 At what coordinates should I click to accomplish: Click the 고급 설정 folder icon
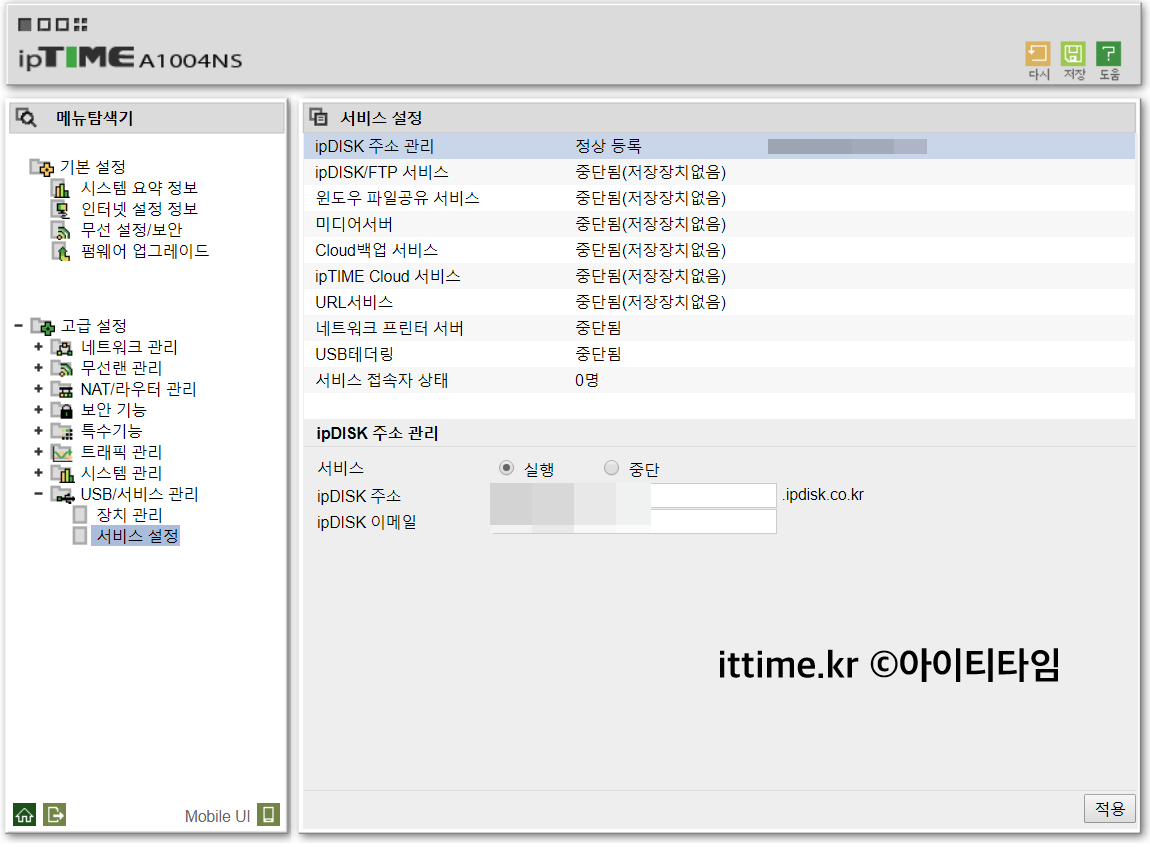pyautogui.click(x=43, y=326)
